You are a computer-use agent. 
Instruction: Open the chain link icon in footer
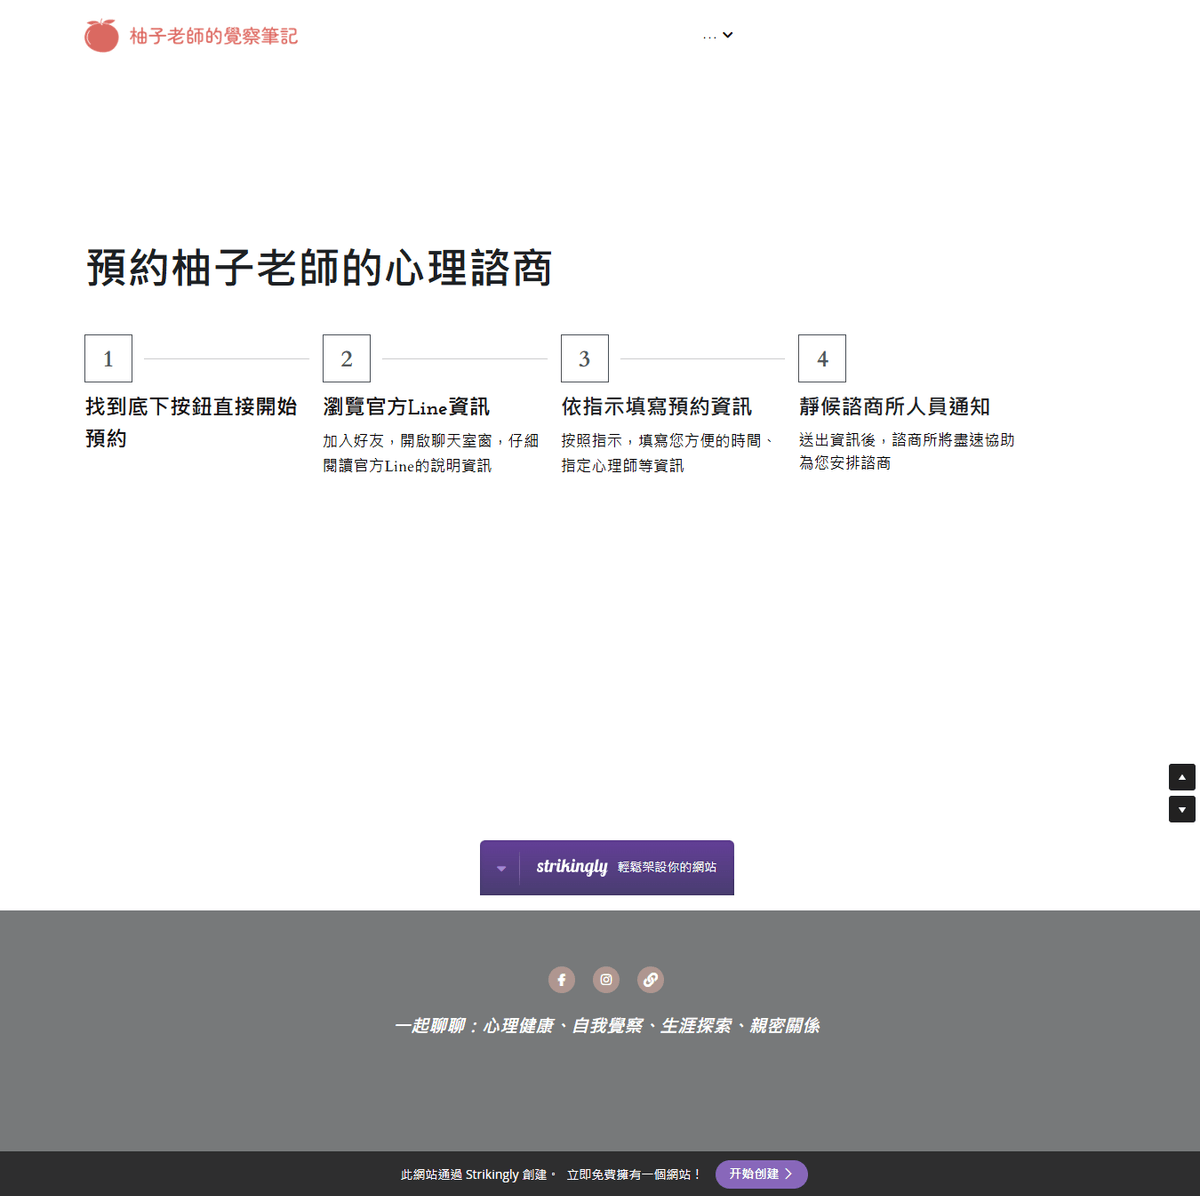[x=650, y=980]
